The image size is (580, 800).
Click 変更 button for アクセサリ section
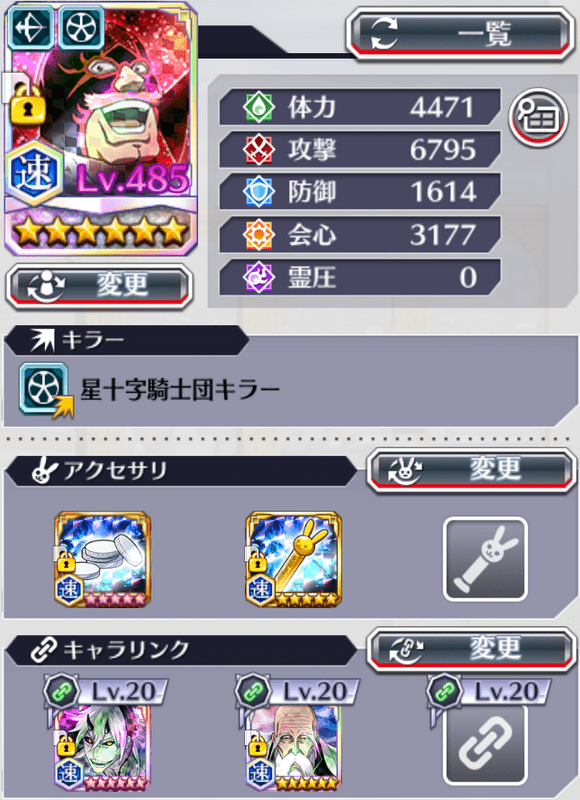[x=470, y=470]
